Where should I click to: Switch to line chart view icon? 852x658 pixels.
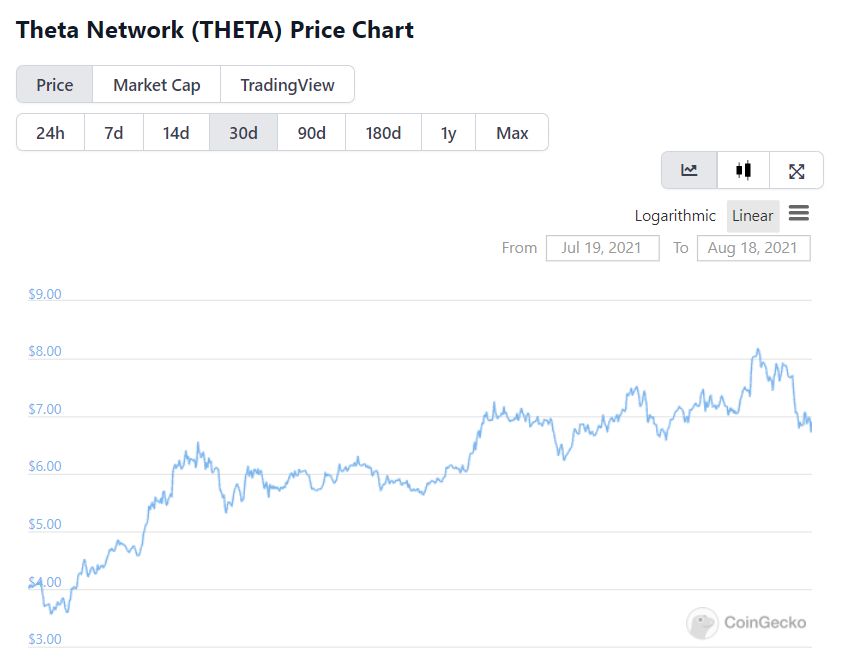click(x=689, y=170)
